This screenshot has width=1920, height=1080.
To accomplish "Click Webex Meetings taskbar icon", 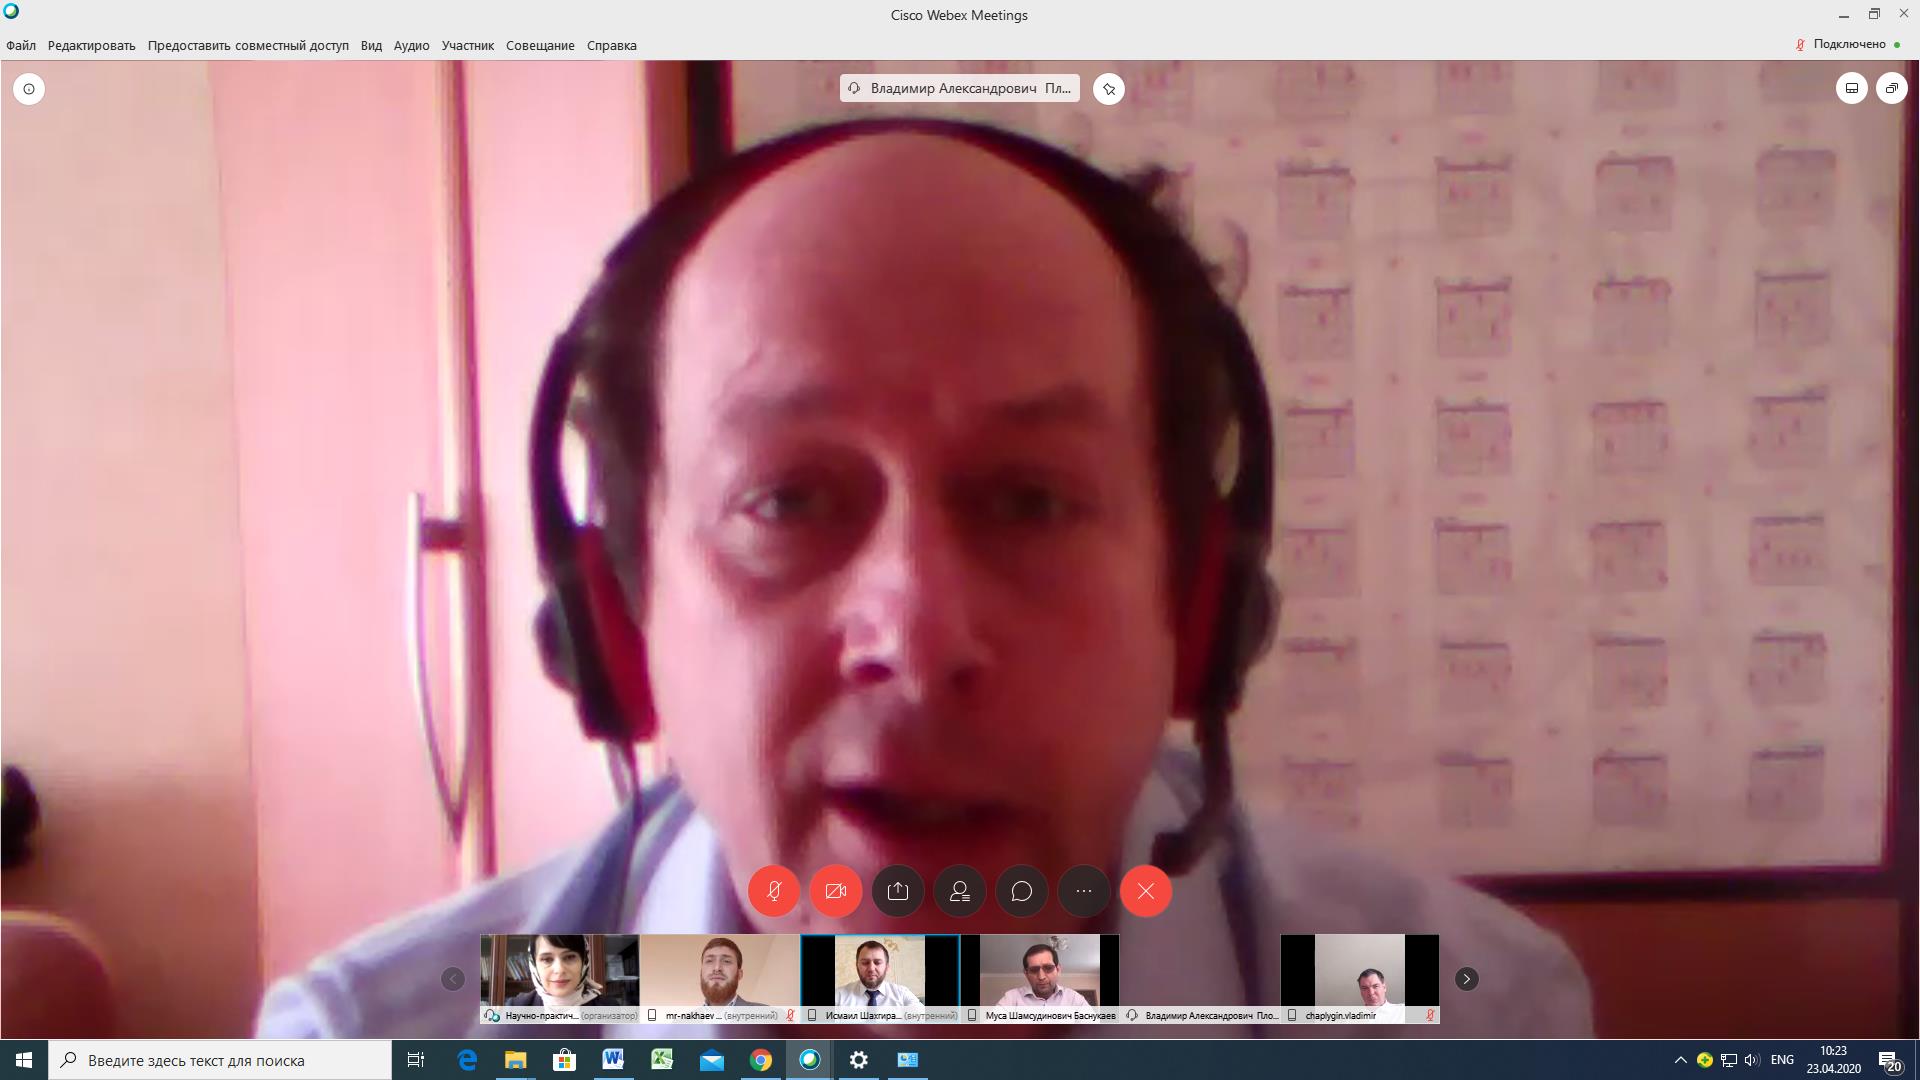I will (810, 1060).
